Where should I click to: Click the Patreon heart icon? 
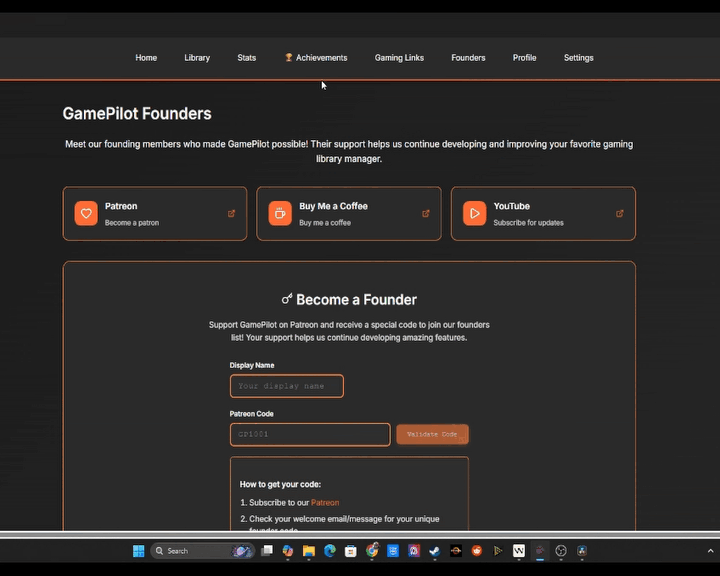[x=86, y=213]
